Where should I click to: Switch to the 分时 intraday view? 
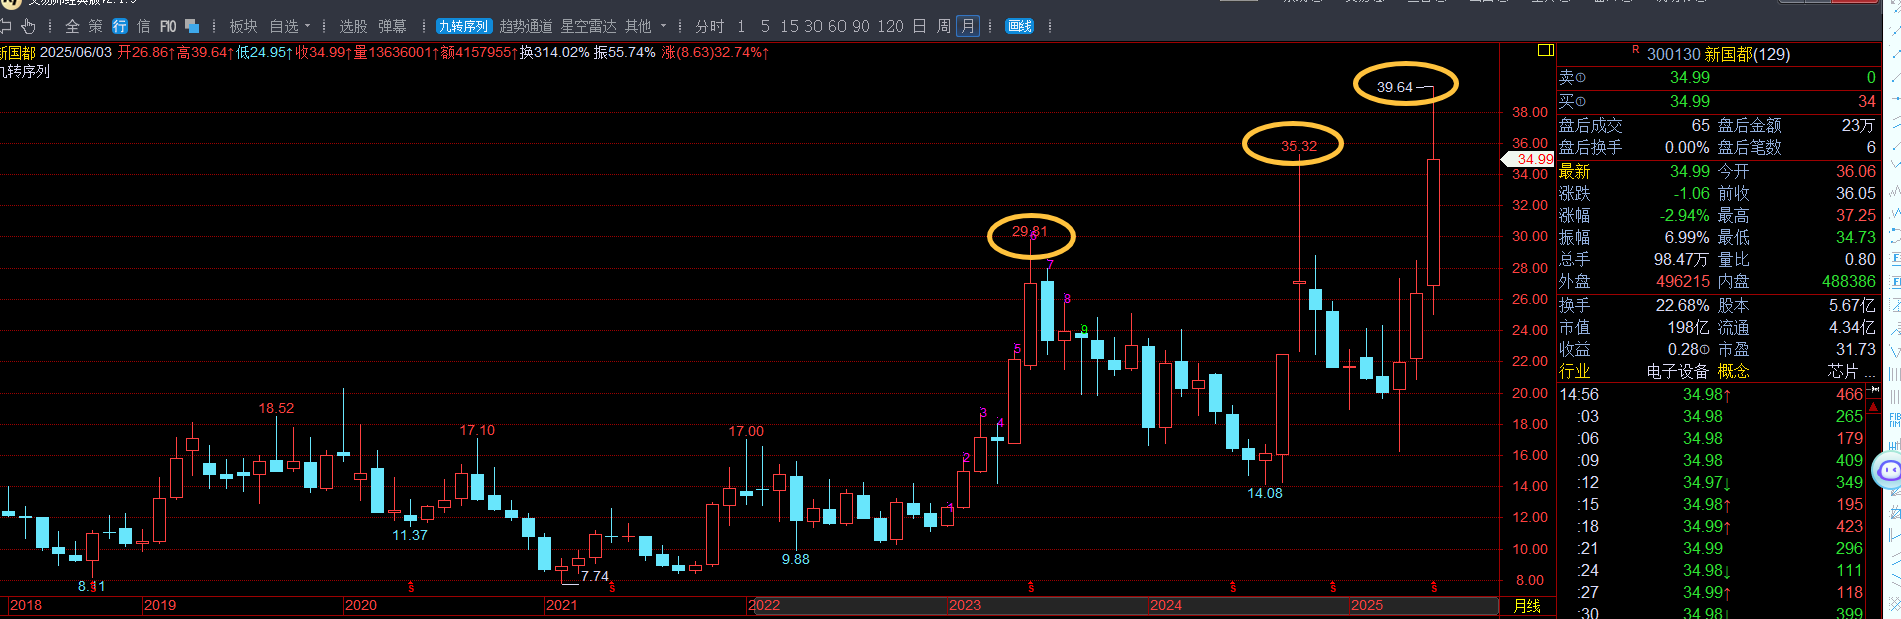[x=710, y=26]
